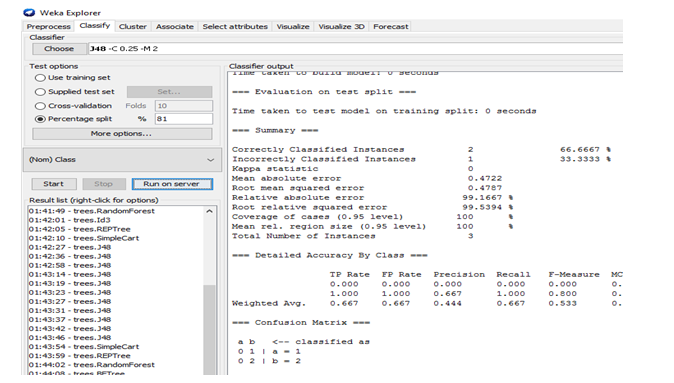The height and width of the screenshot is (383, 674).
Task: Select 01:43:23 trees.J48 result
Action: coord(70,292)
